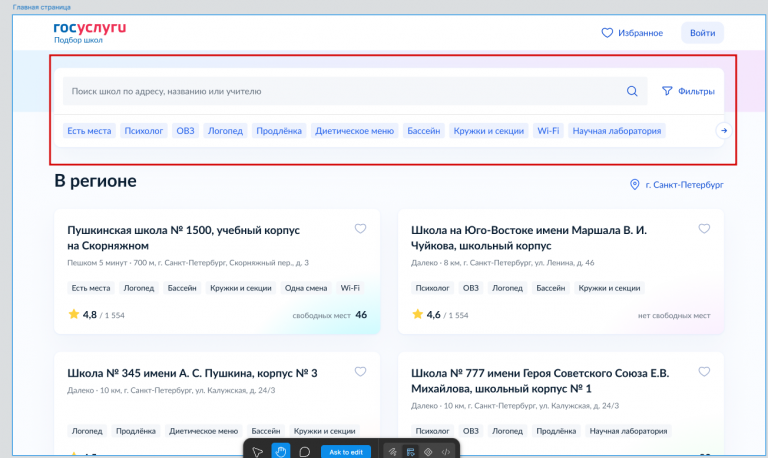The image size is (768, 458).
Task: Select the Hand tool in bottom toolbar
Action: click(x=281, y=451)
